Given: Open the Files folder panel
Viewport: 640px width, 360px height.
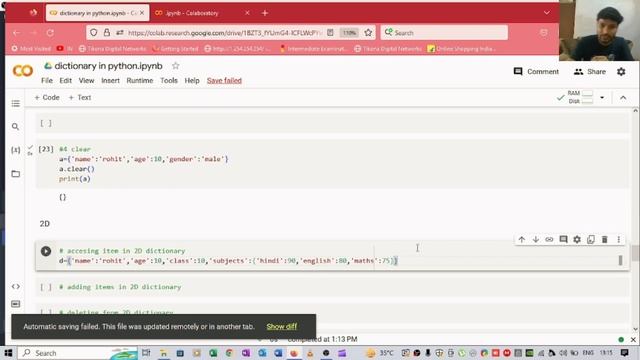Looking at the screenshot, I should (x=16, y=174).
